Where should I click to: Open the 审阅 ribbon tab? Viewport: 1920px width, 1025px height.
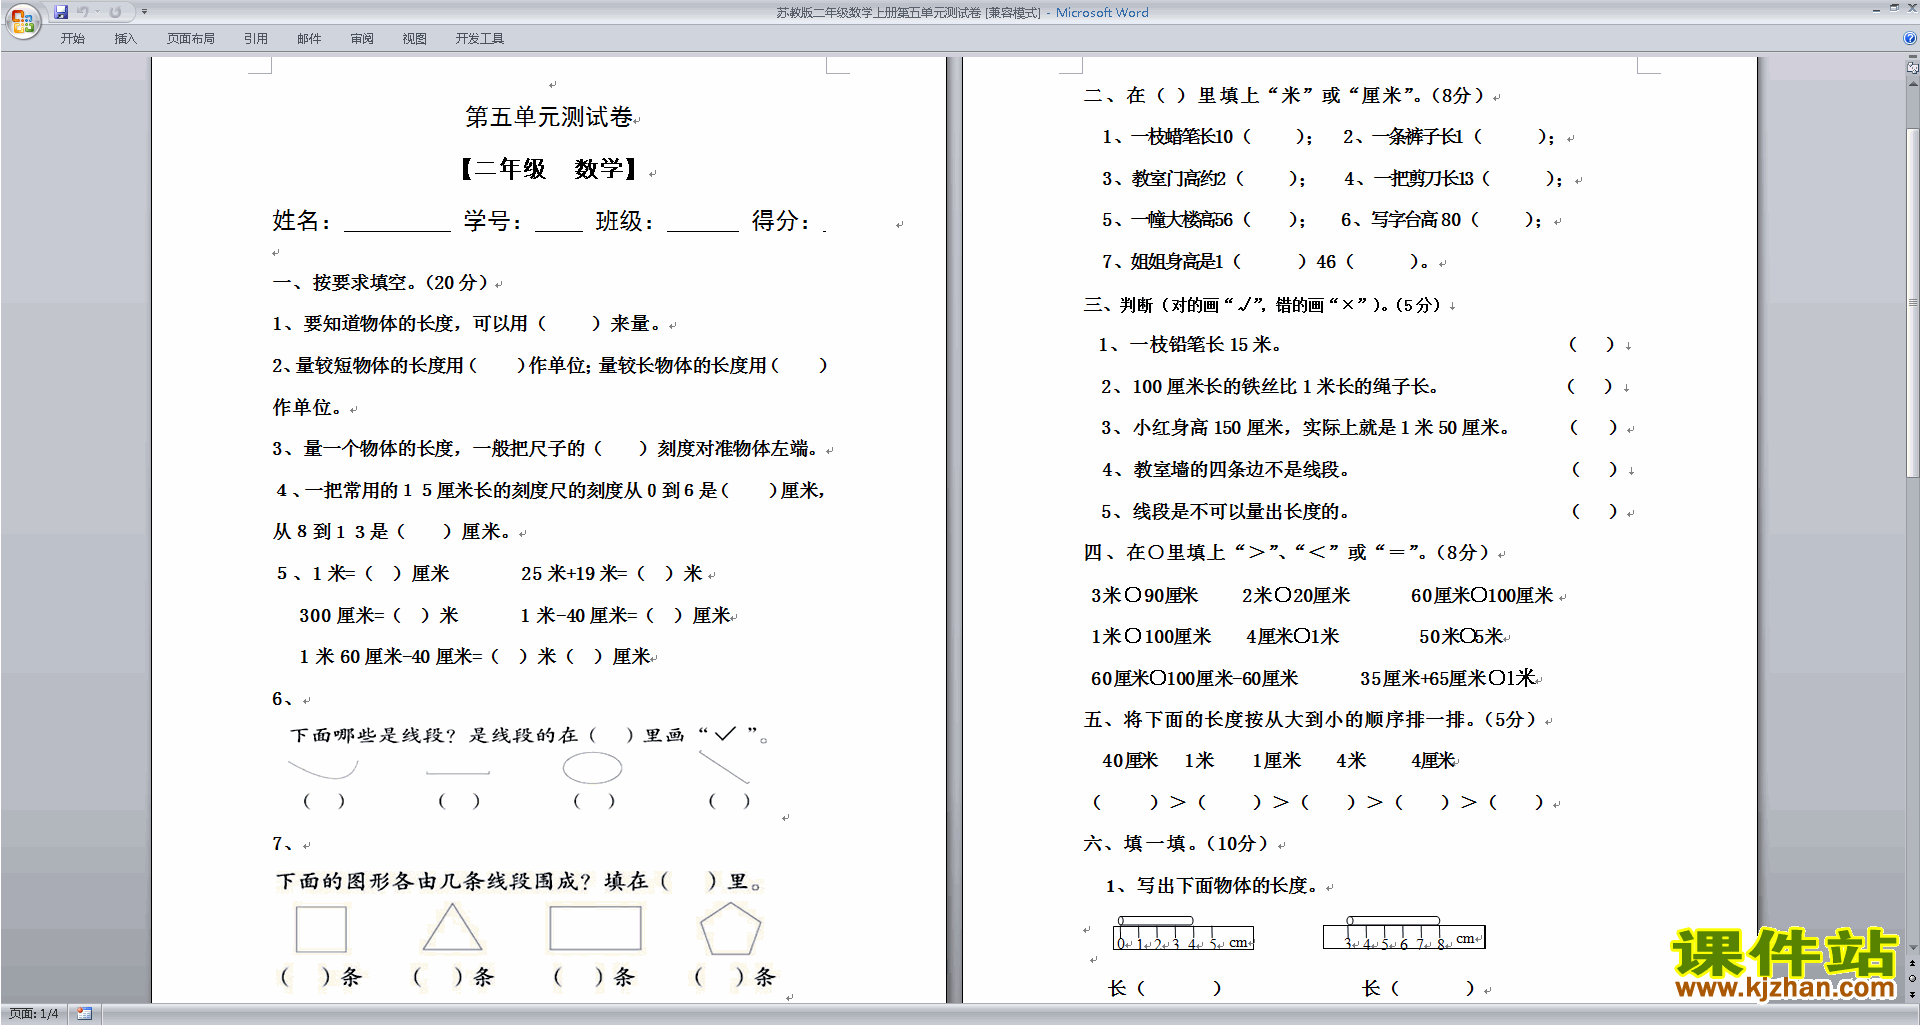pyautogui.click(x=362, y=38)
